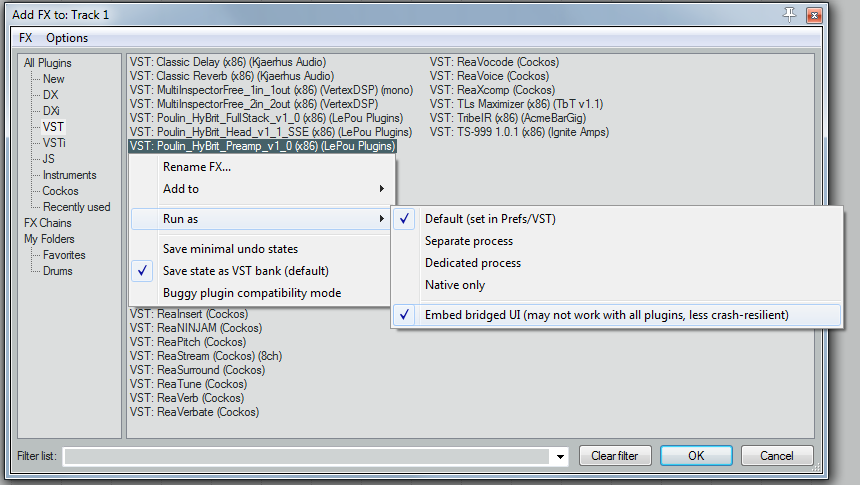Viewport: 860px width, 485px height.
Task: Open the Favorites folder
Action: (x=64, y=255)
